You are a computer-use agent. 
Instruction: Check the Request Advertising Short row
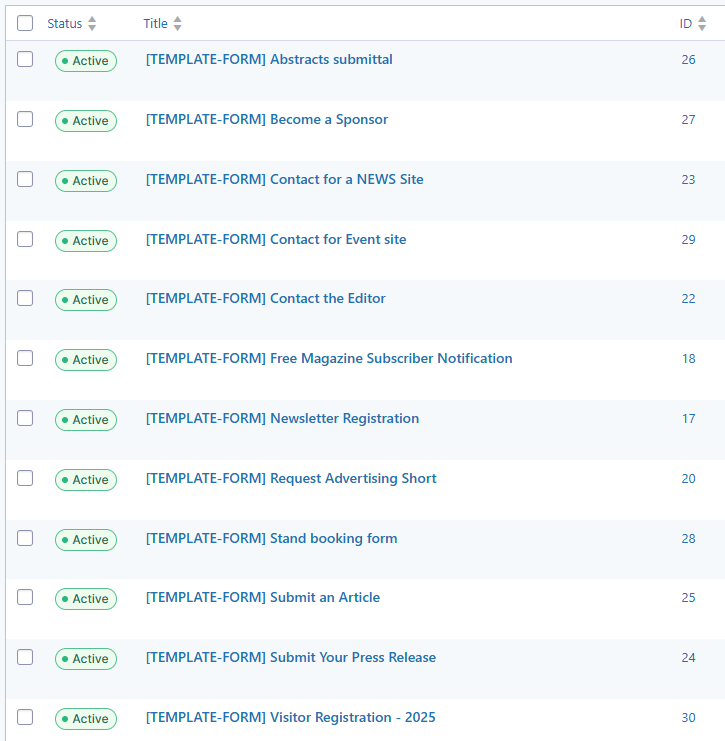[25, 479]
